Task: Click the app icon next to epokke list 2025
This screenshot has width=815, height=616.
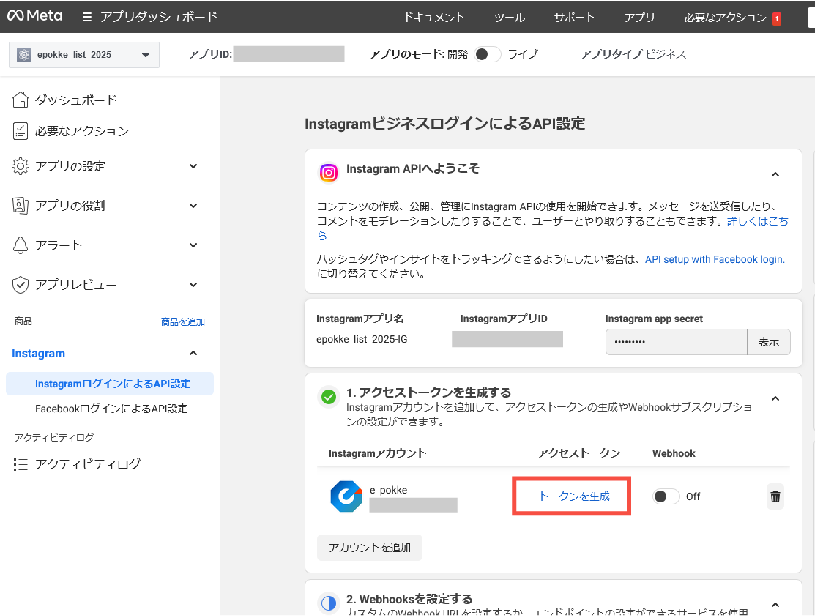Action: pos(24,55)
